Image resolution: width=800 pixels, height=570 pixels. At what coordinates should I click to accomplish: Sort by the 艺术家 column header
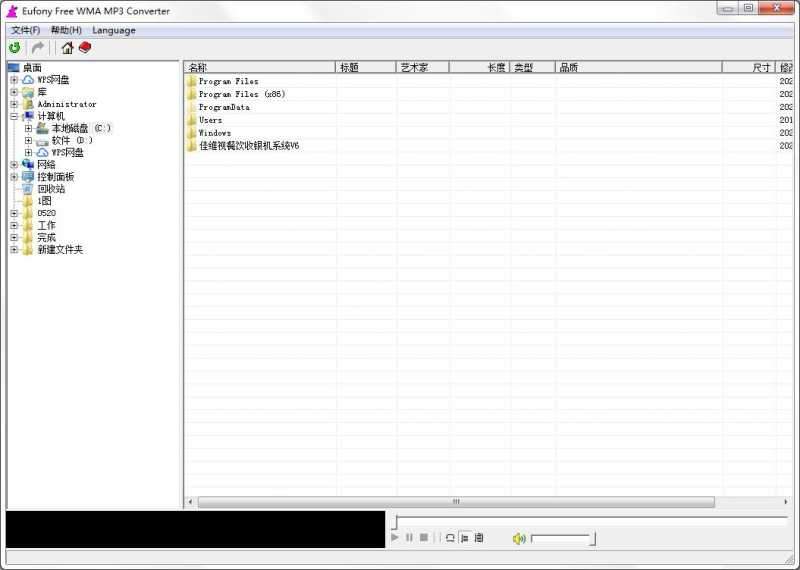pos(423,67)
